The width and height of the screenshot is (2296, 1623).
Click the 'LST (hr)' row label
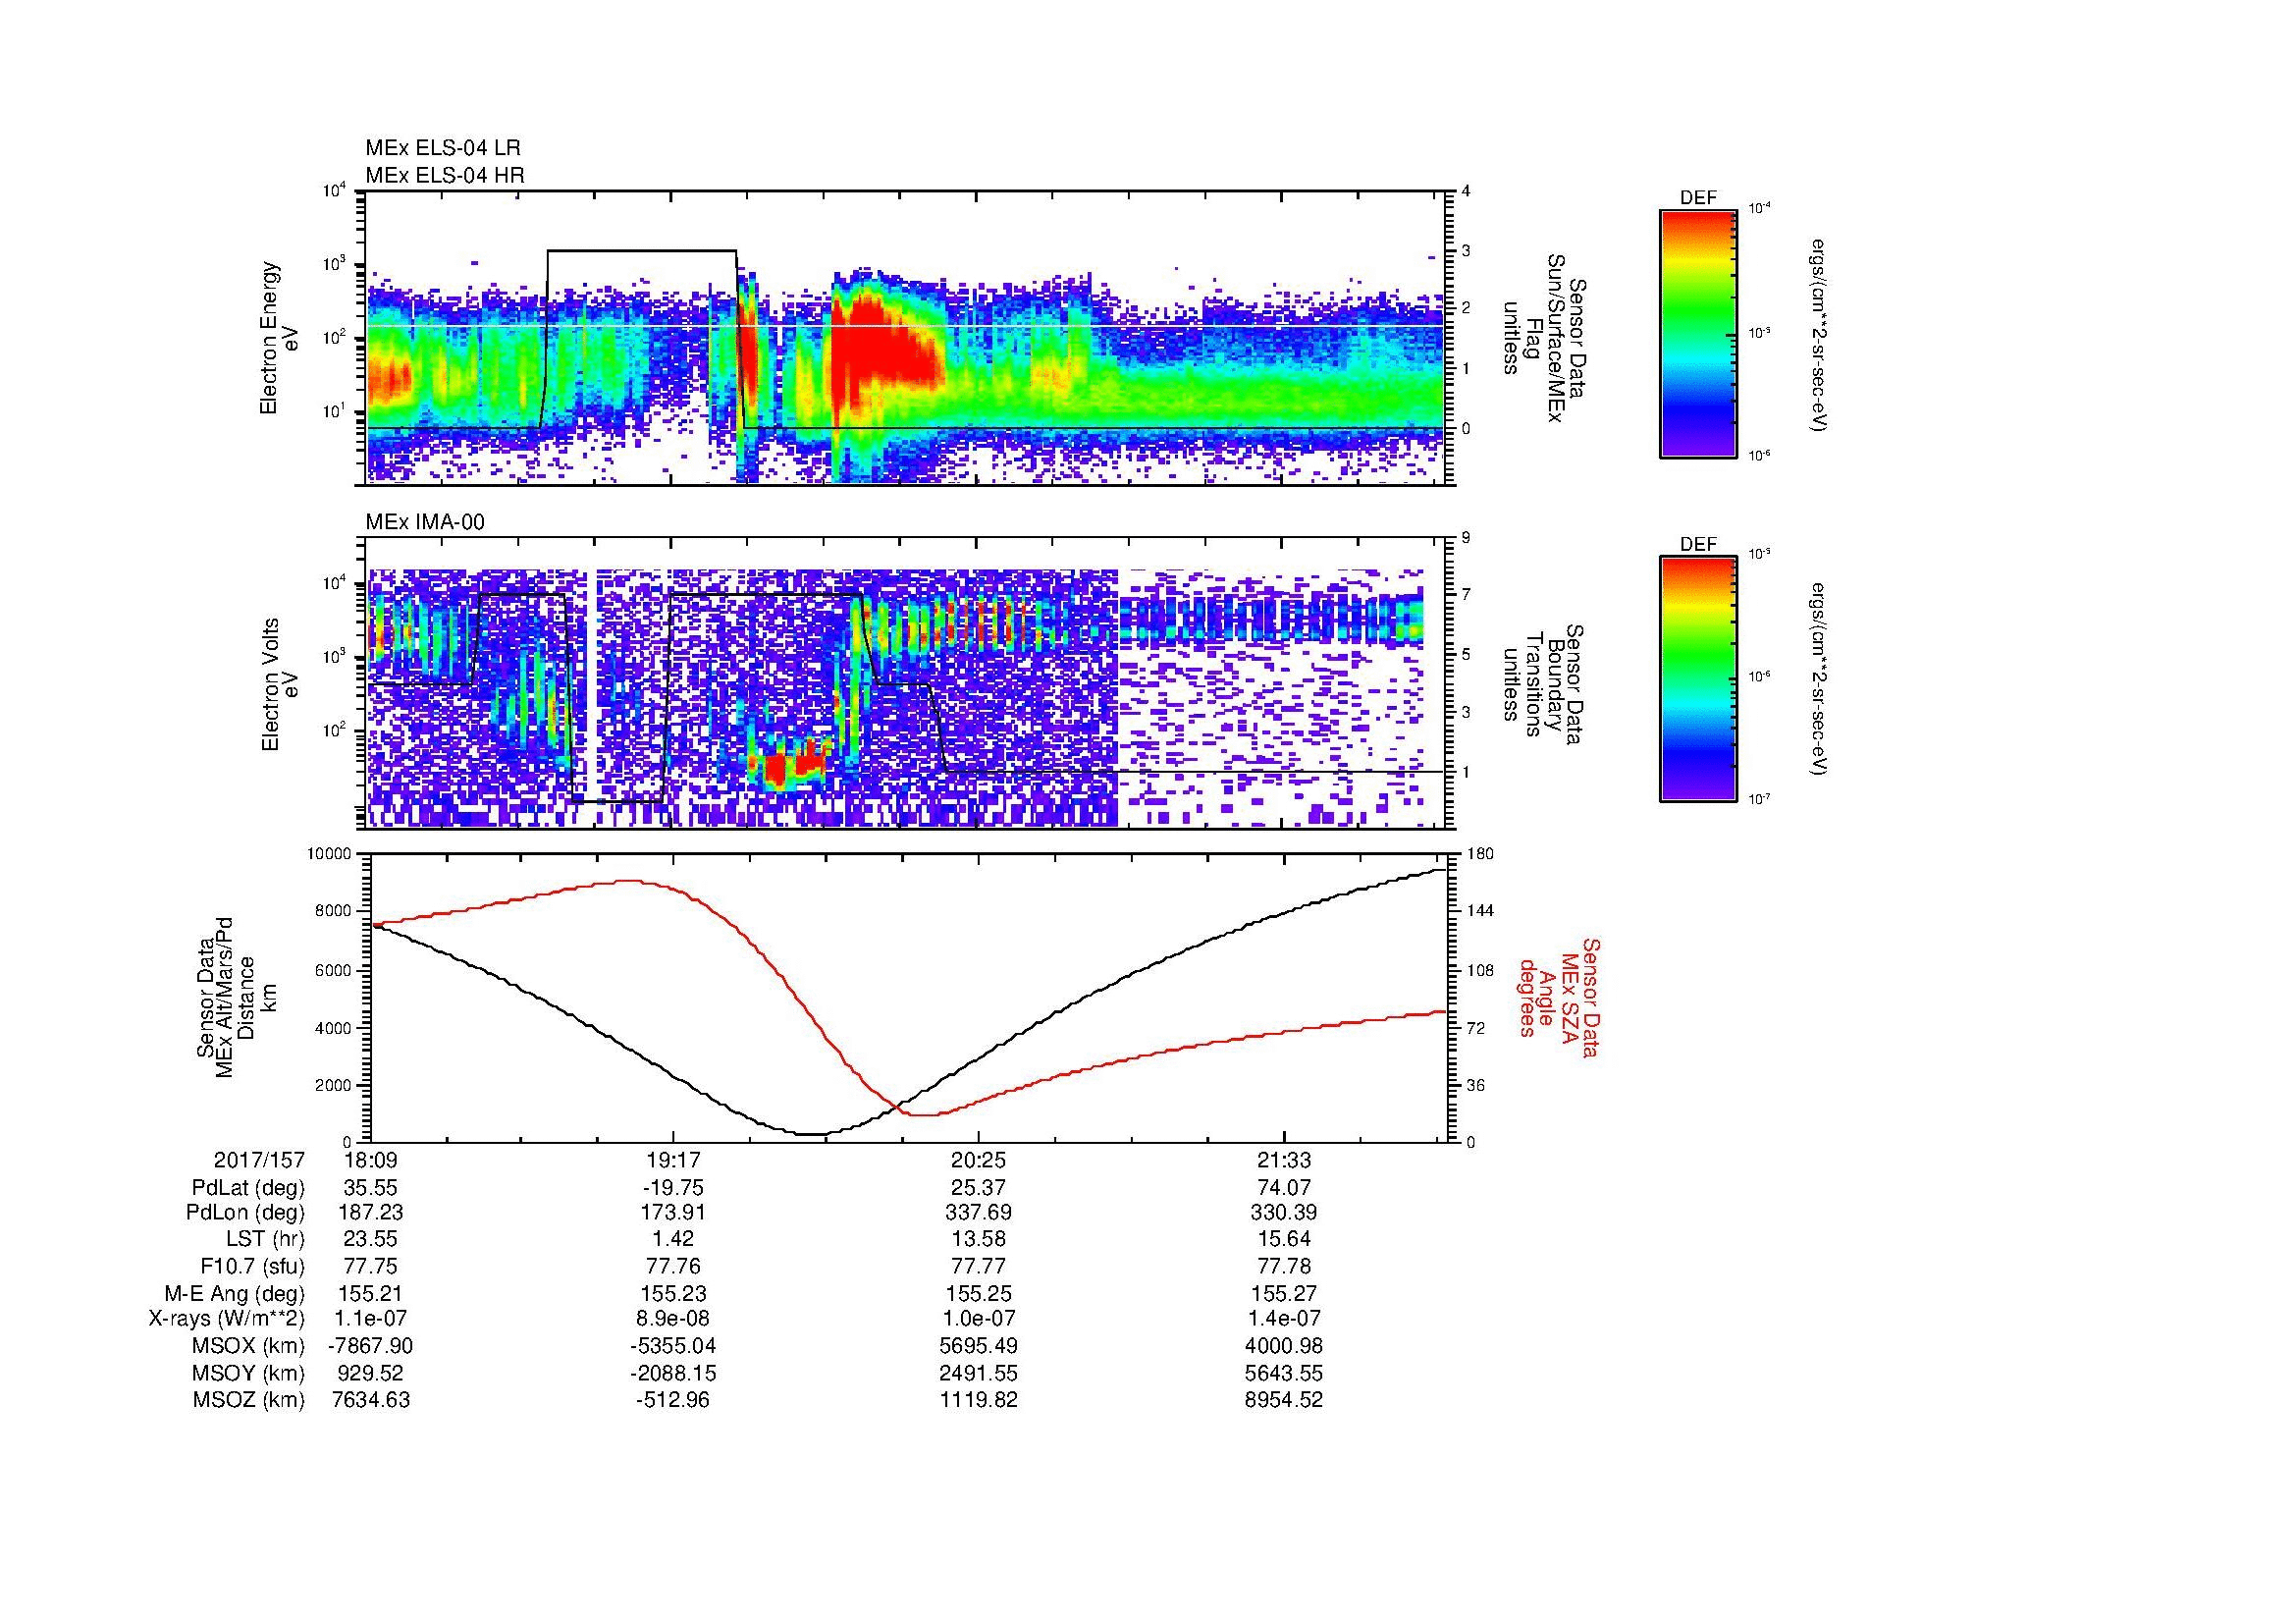tap(264, 1240)
